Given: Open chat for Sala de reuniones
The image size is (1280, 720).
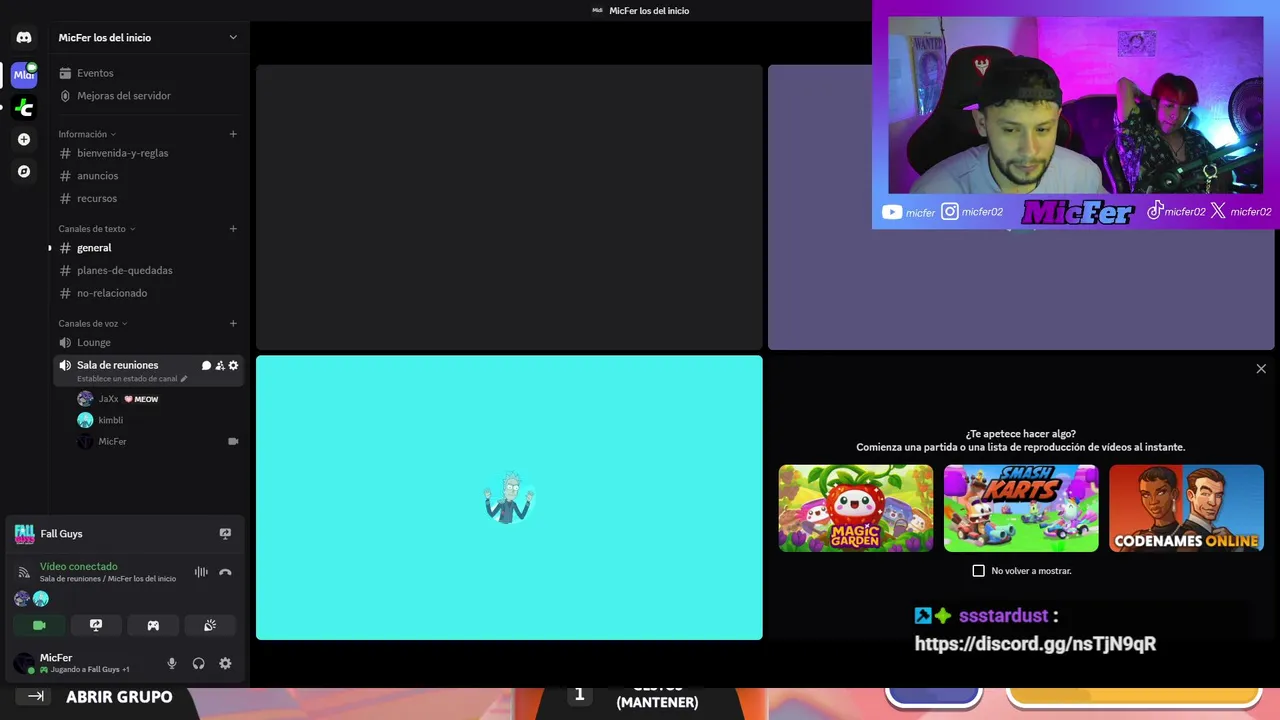Looking at the screenshot, I should point(206,366).
